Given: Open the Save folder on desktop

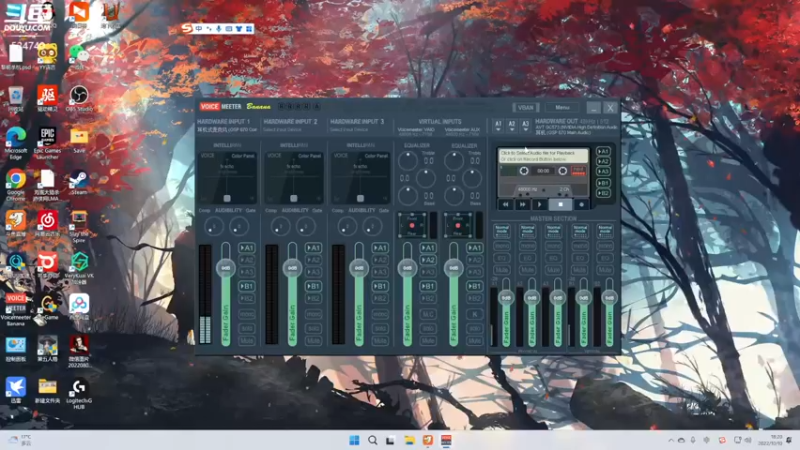Looking at the screenshot, I should 79,140.
